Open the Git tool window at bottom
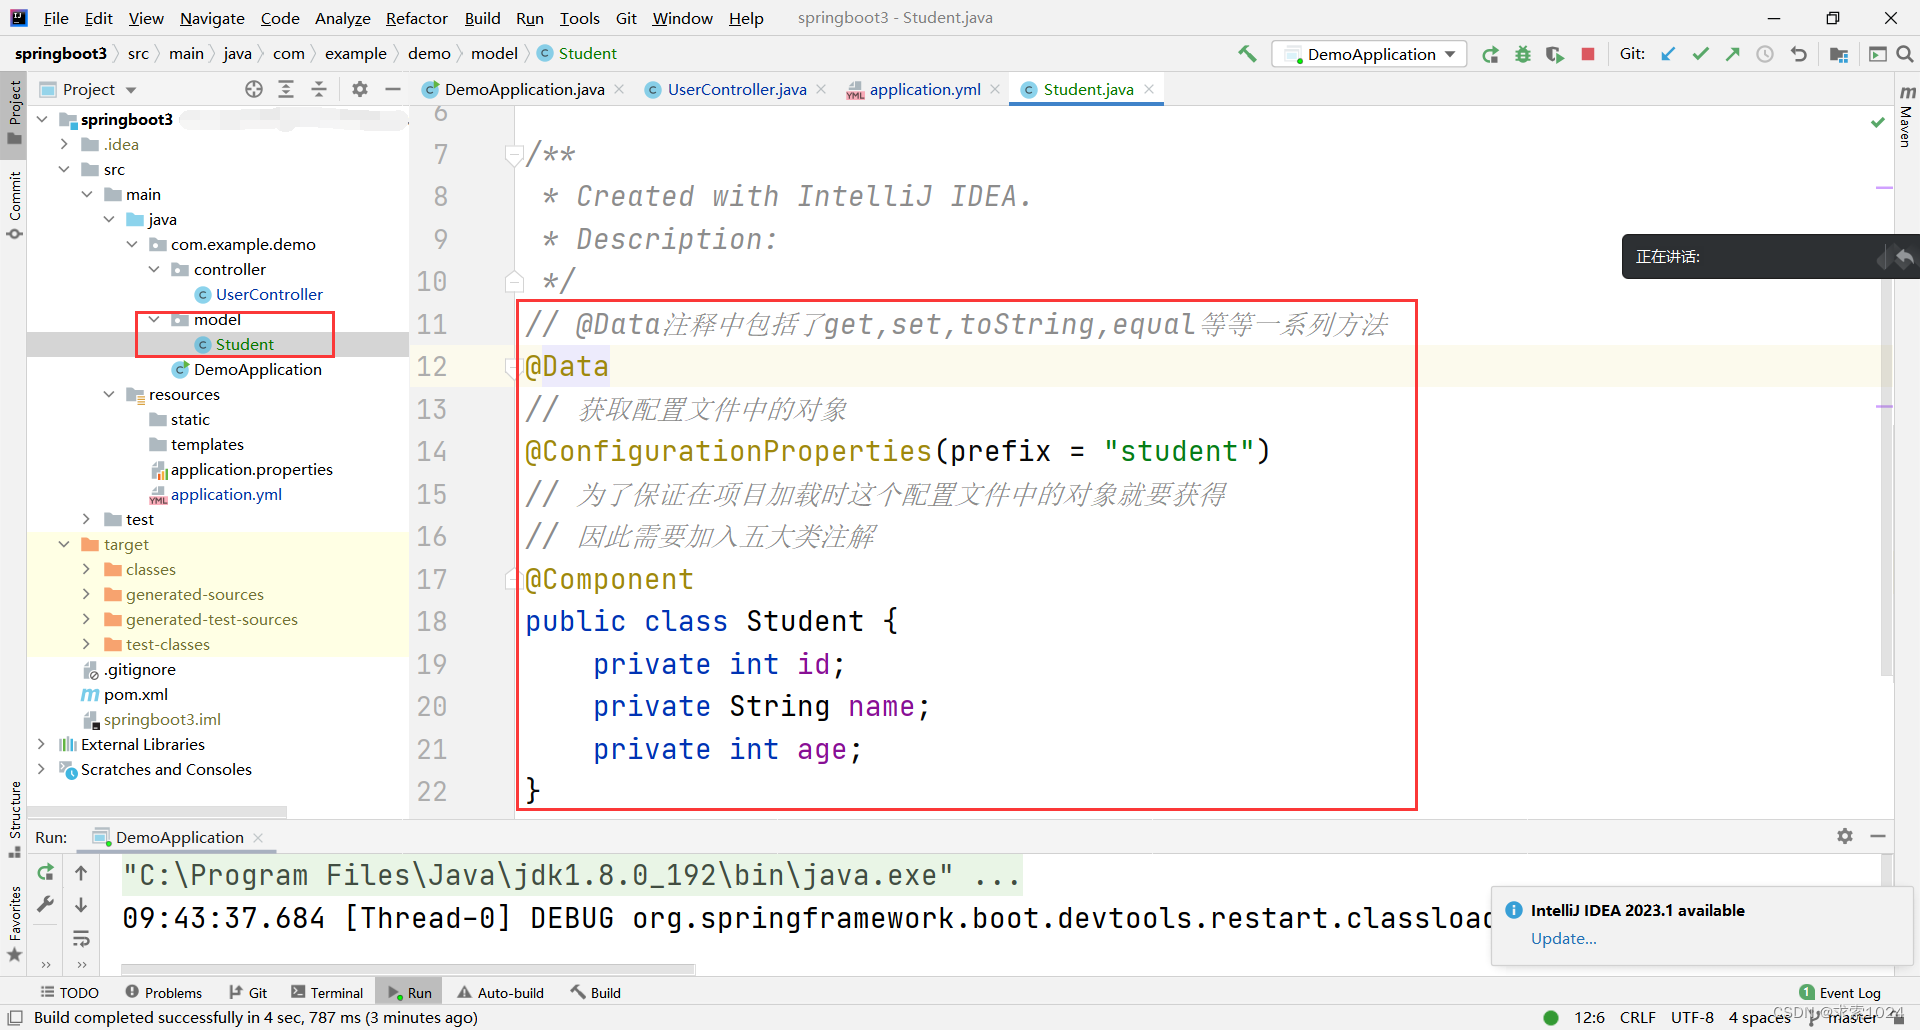The image size is (1920, 1030). (248, 992)
